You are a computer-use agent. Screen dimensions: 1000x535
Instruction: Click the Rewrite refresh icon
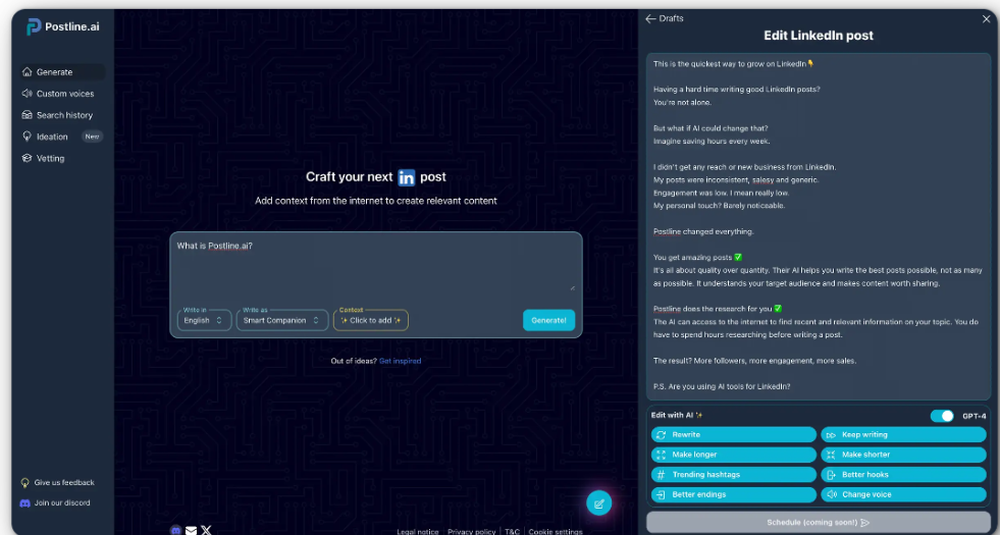(661, 435)
